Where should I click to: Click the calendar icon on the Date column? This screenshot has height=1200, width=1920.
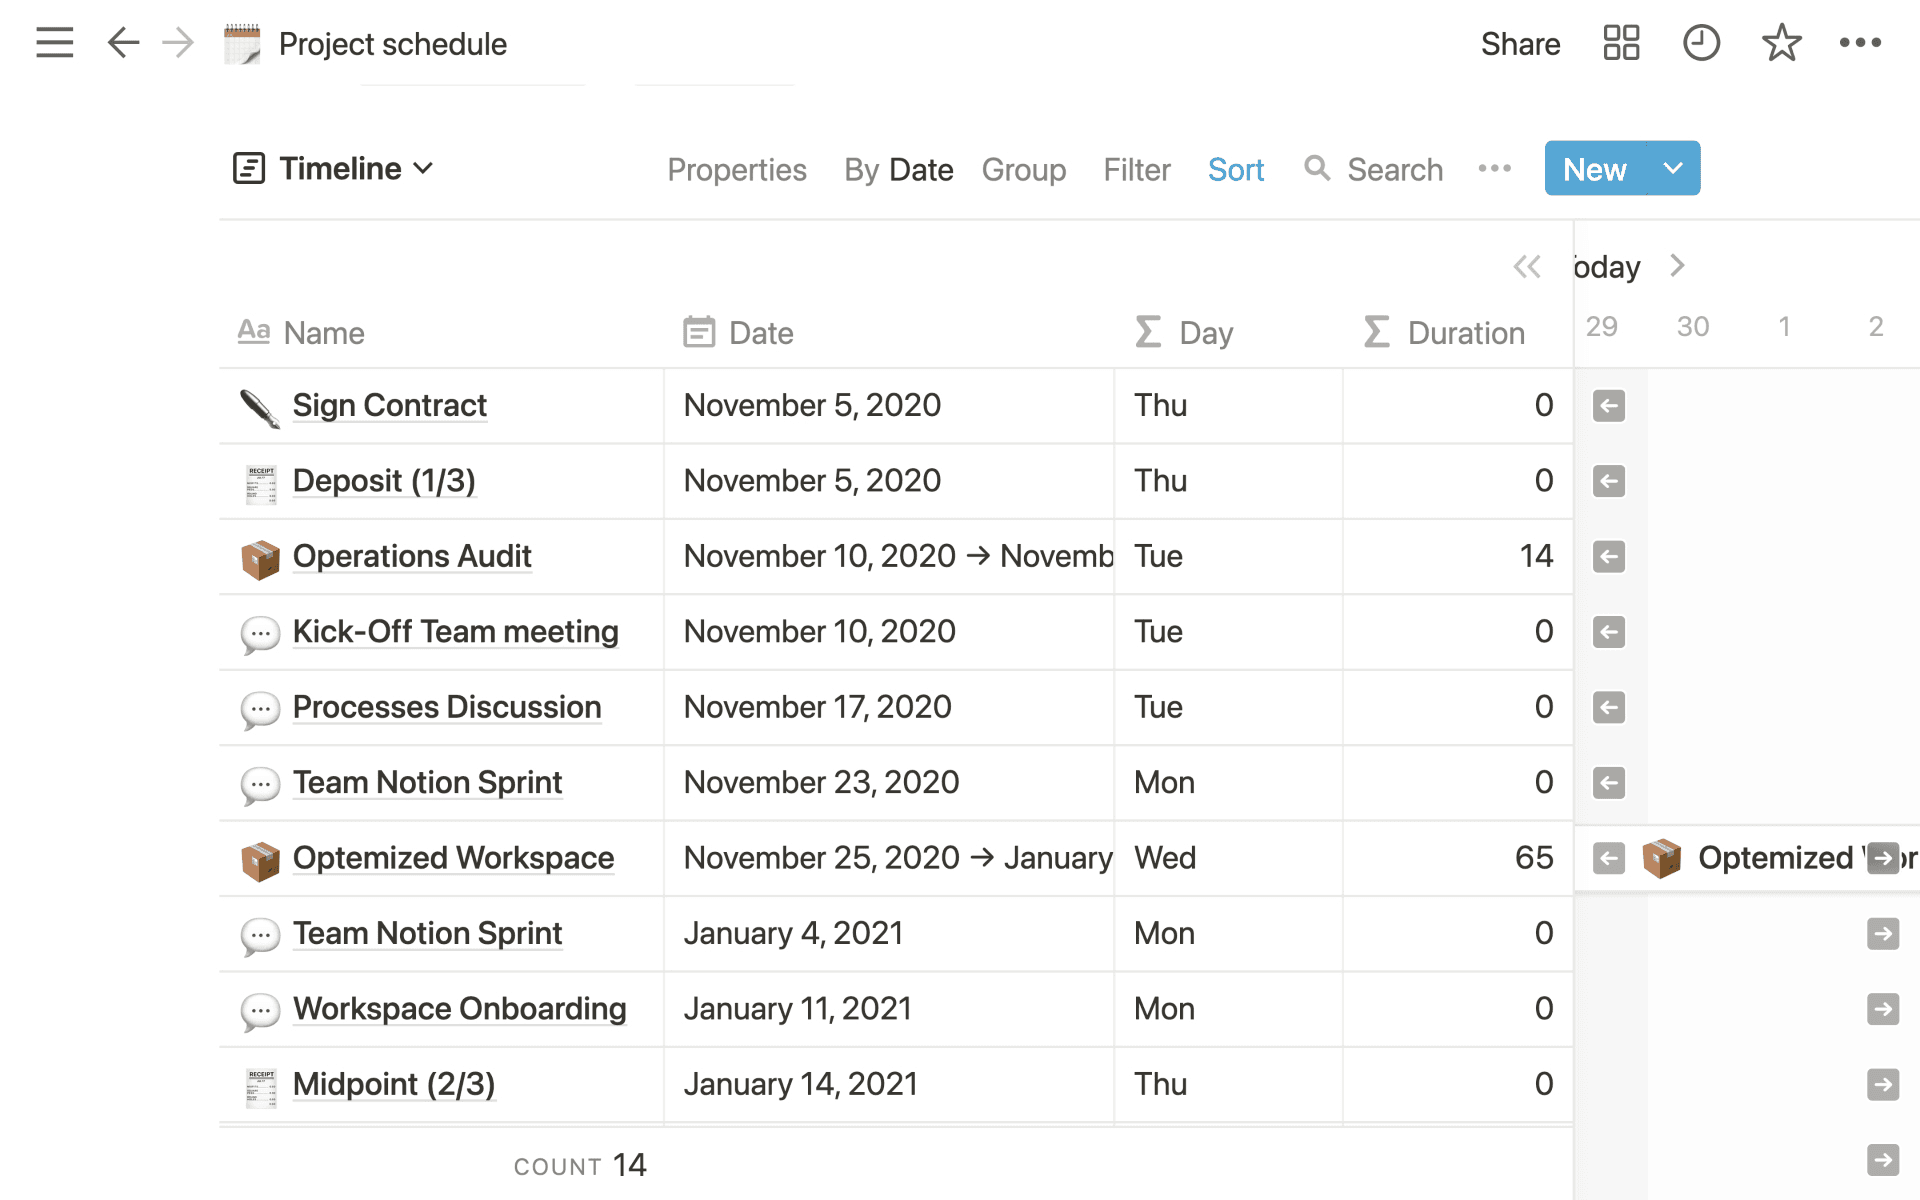[700, 331]
